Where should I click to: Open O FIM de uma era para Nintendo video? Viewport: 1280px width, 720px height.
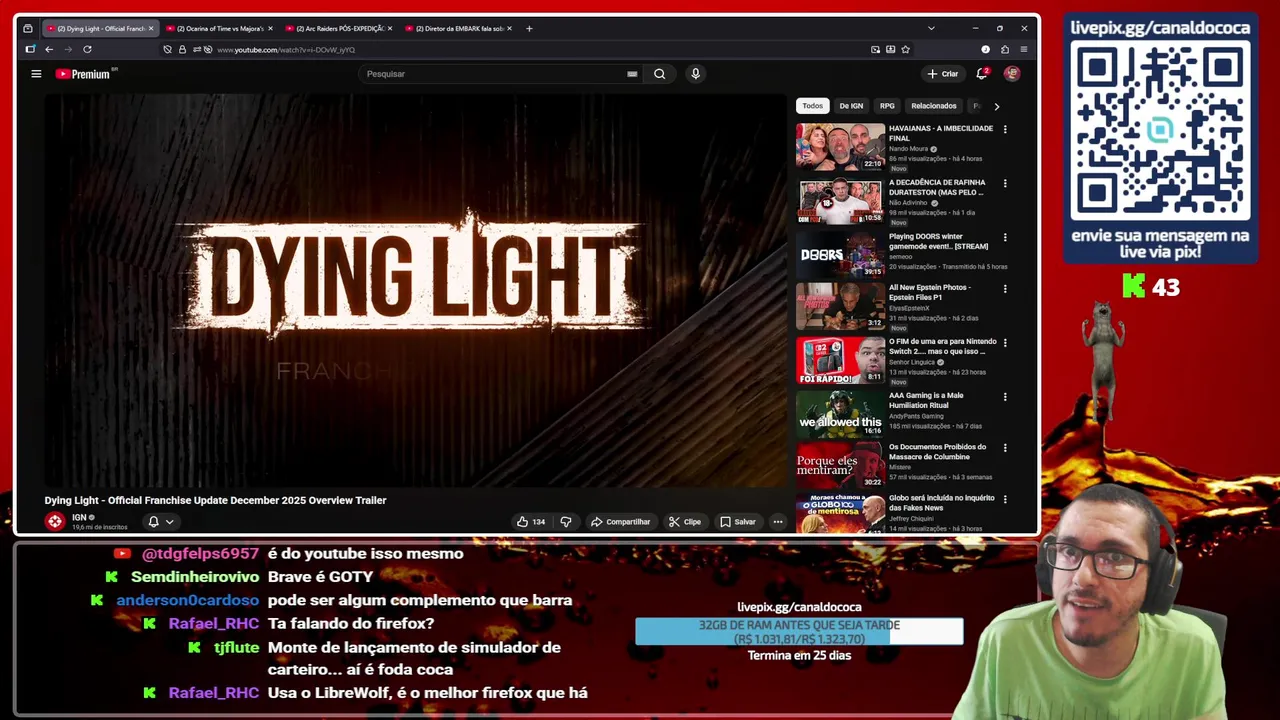click(840, 360)
